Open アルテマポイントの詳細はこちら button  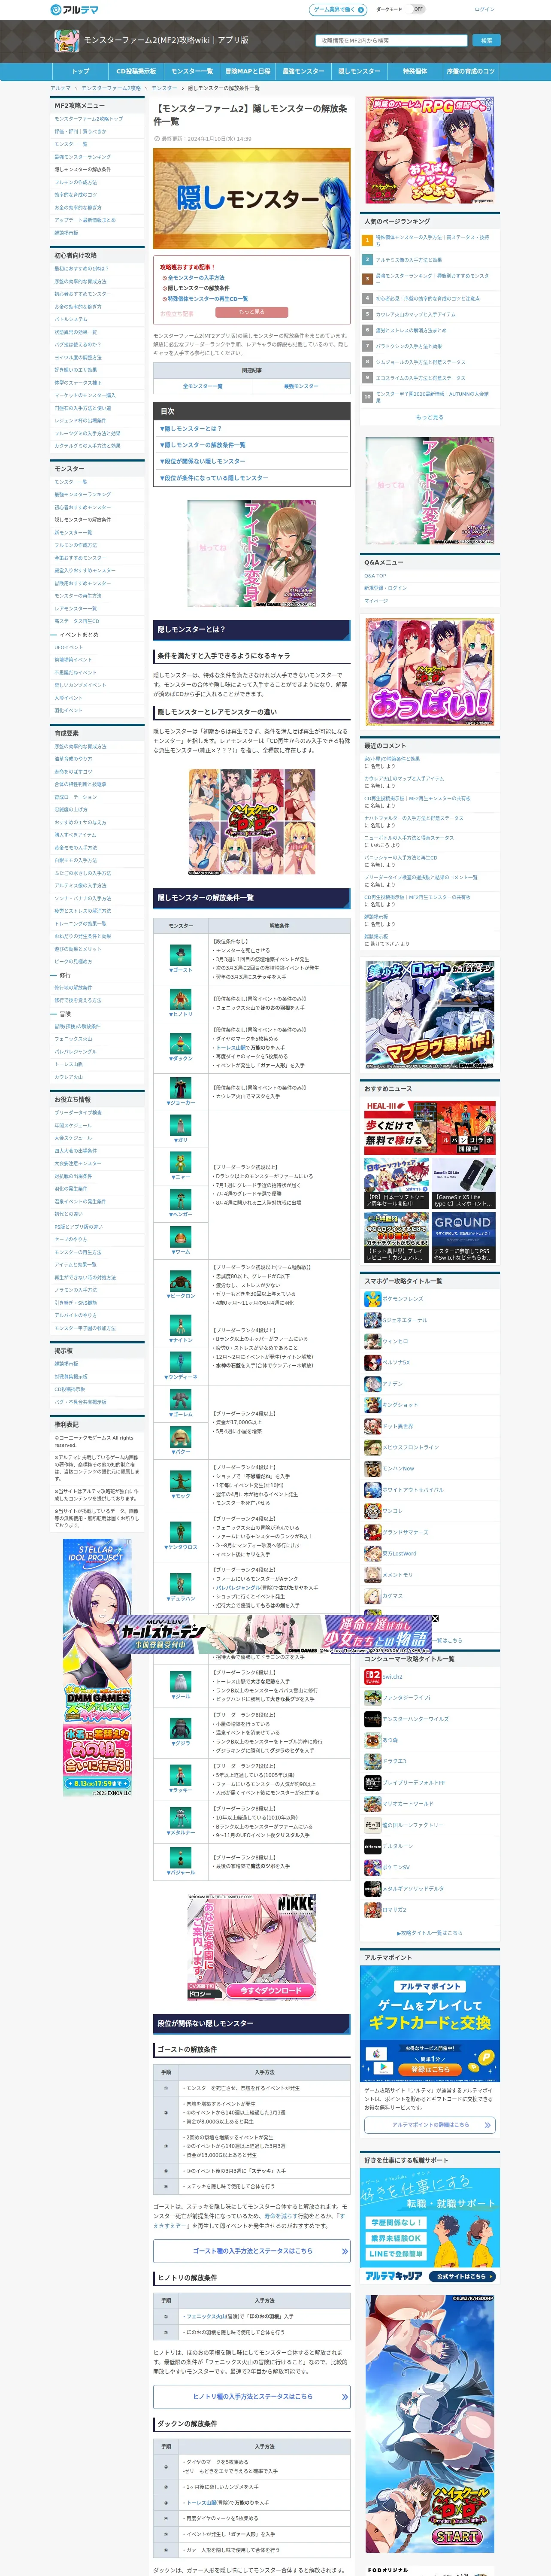point(429,2125)
